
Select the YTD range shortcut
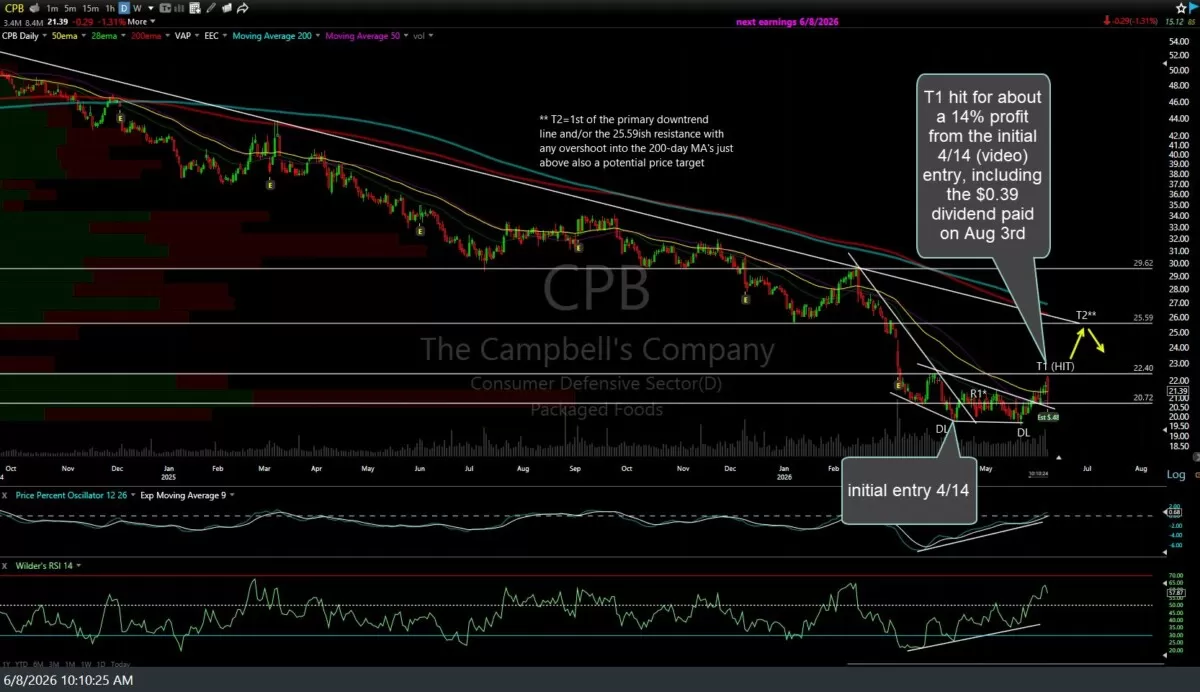click(x=21, y=665)
